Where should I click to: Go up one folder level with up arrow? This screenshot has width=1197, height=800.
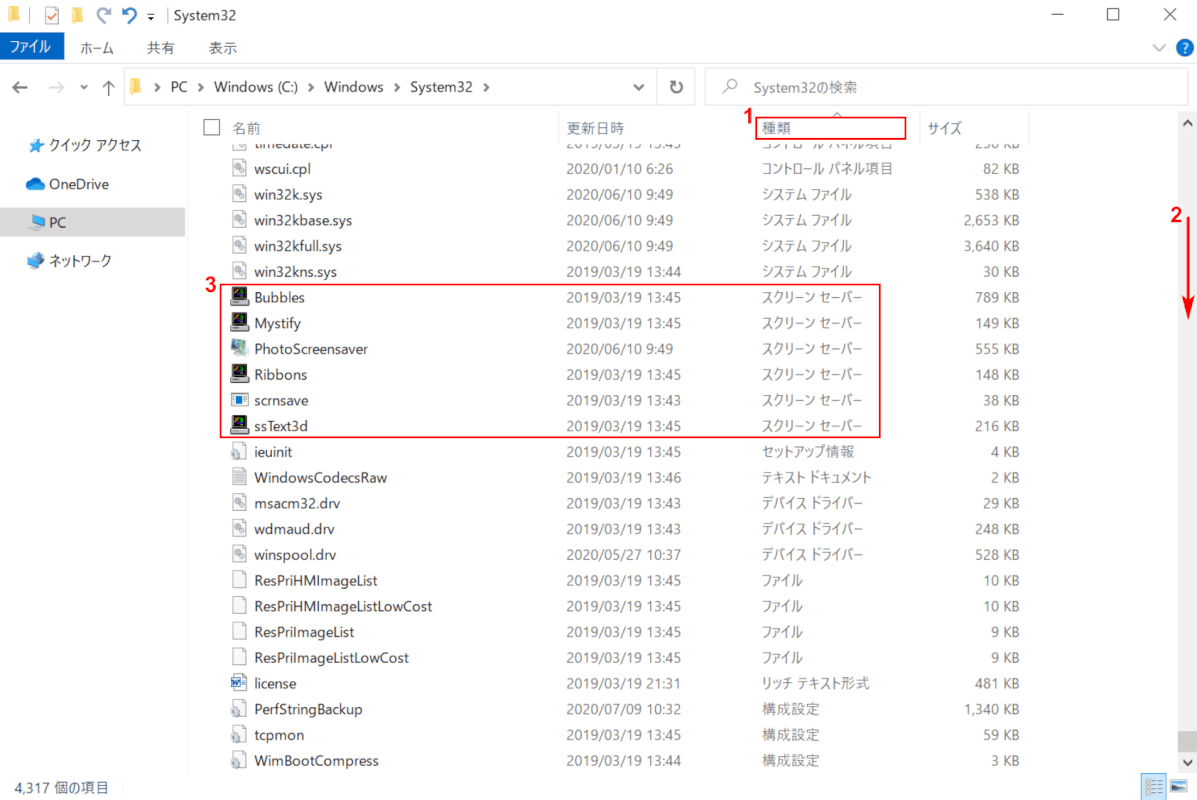point(108,88)
